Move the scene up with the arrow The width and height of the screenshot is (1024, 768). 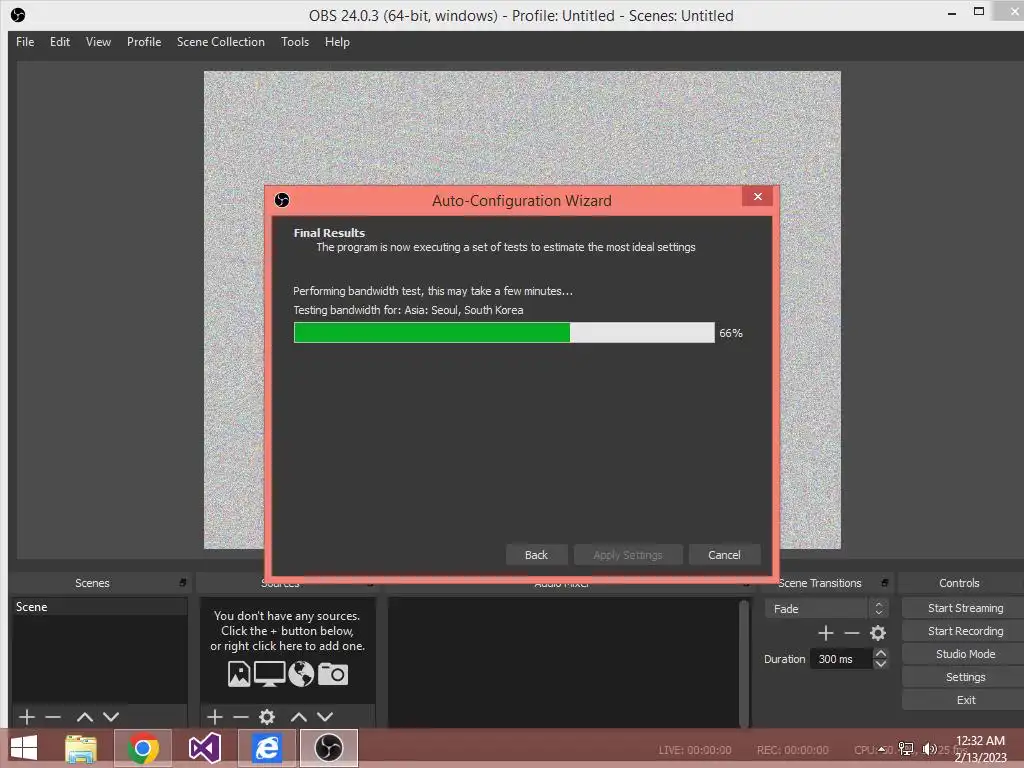(x=85, y=717)
